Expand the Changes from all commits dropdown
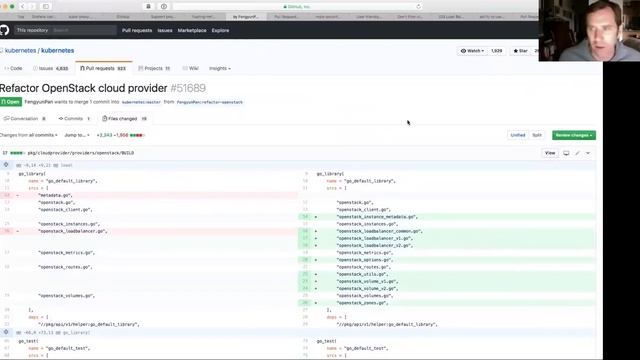The image size is (640, 360). [29, 135]
